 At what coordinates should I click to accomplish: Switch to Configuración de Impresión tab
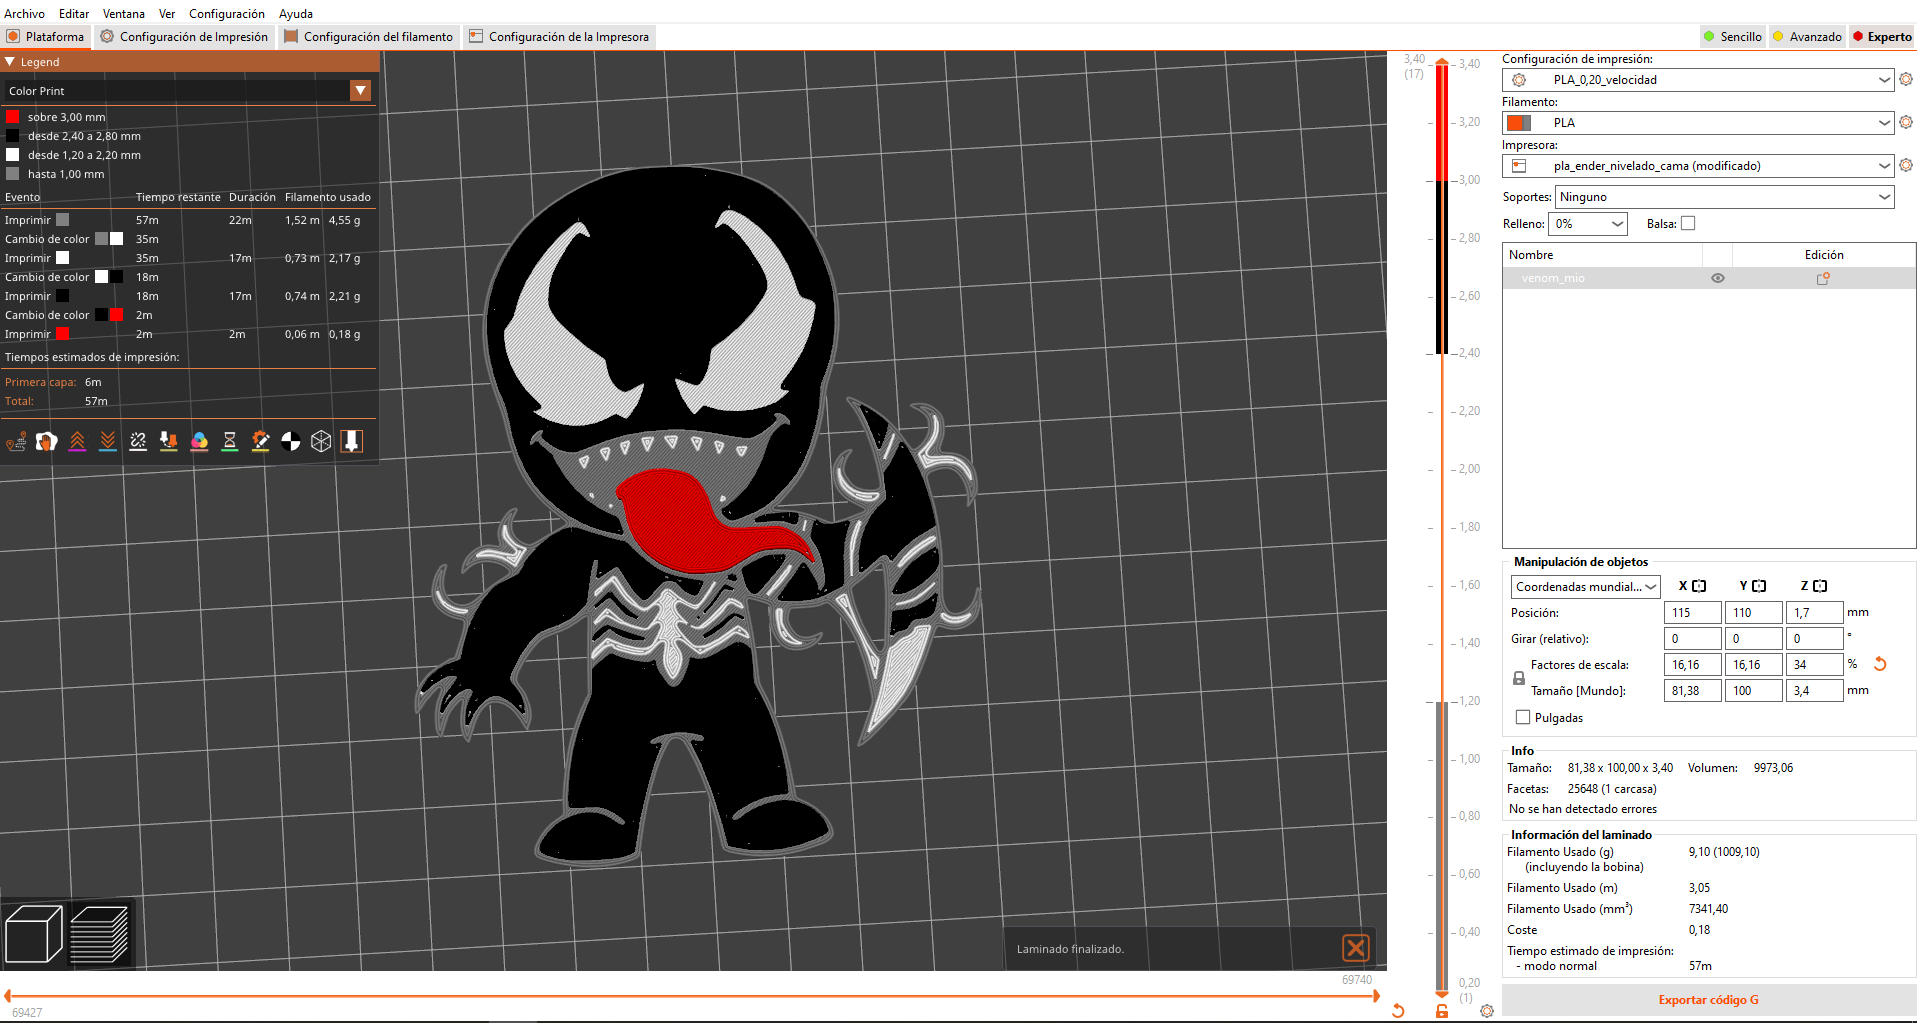tap(185, 36)
